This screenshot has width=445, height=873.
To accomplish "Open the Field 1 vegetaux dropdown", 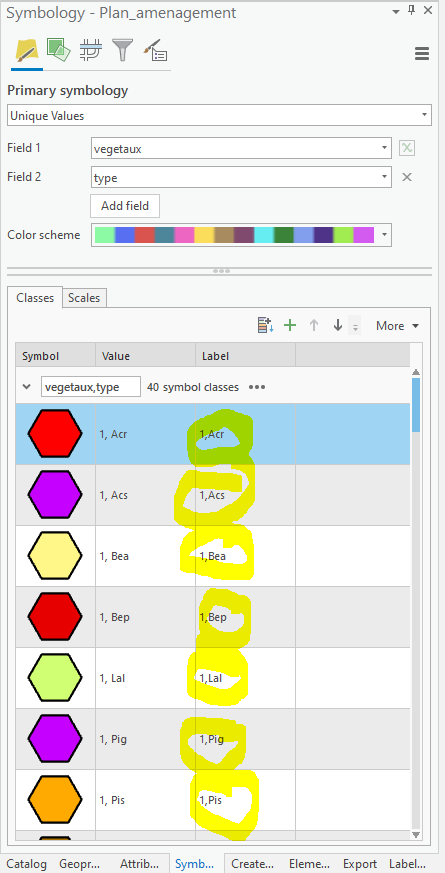I will pyautogui.click(x=241, y=148).
